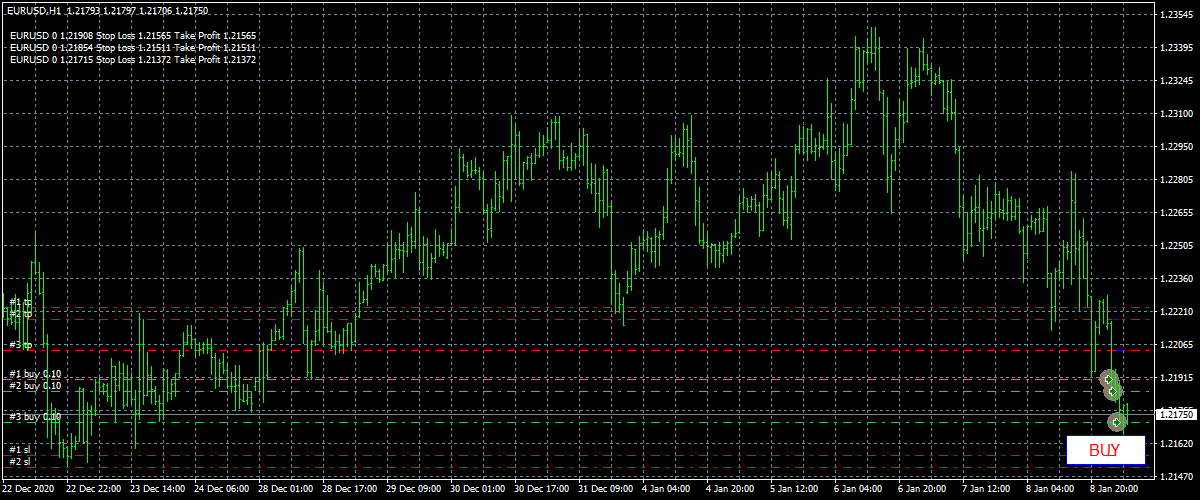The image size is (1200, 500).
Task: Click the red BUY button
Action: point(1105,451)
